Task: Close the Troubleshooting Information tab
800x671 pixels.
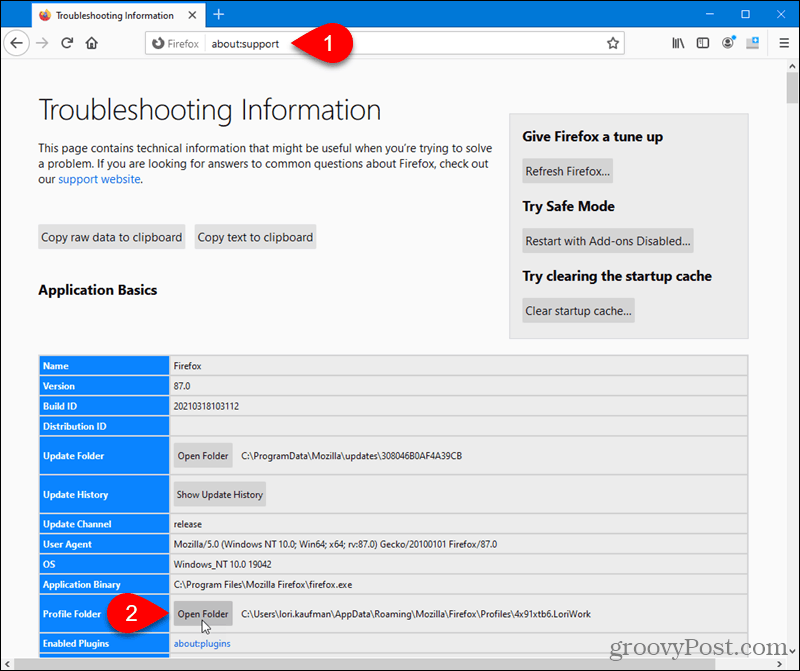Action: [x=192, y=15]
